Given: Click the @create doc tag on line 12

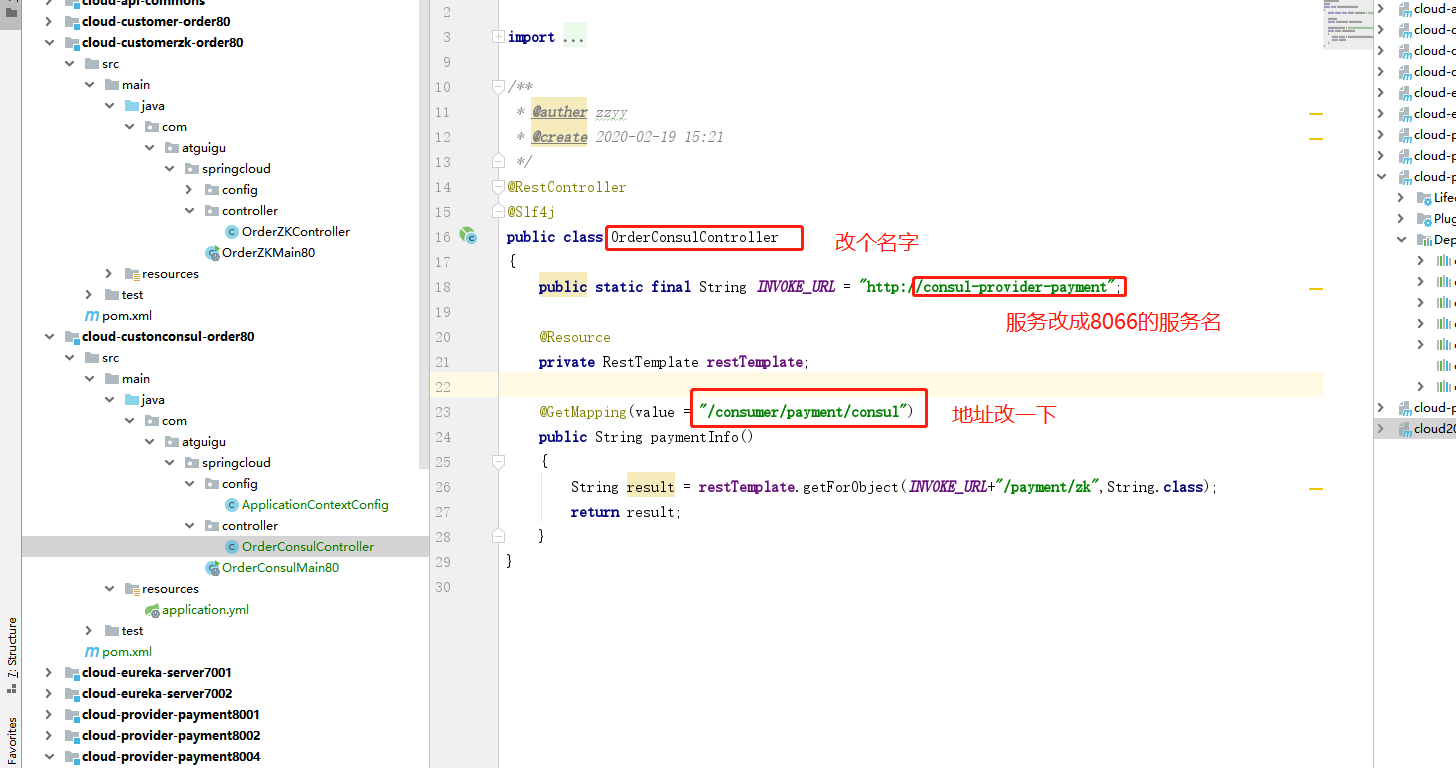Looking at the screenshot, I should click(x=559, y=137).
